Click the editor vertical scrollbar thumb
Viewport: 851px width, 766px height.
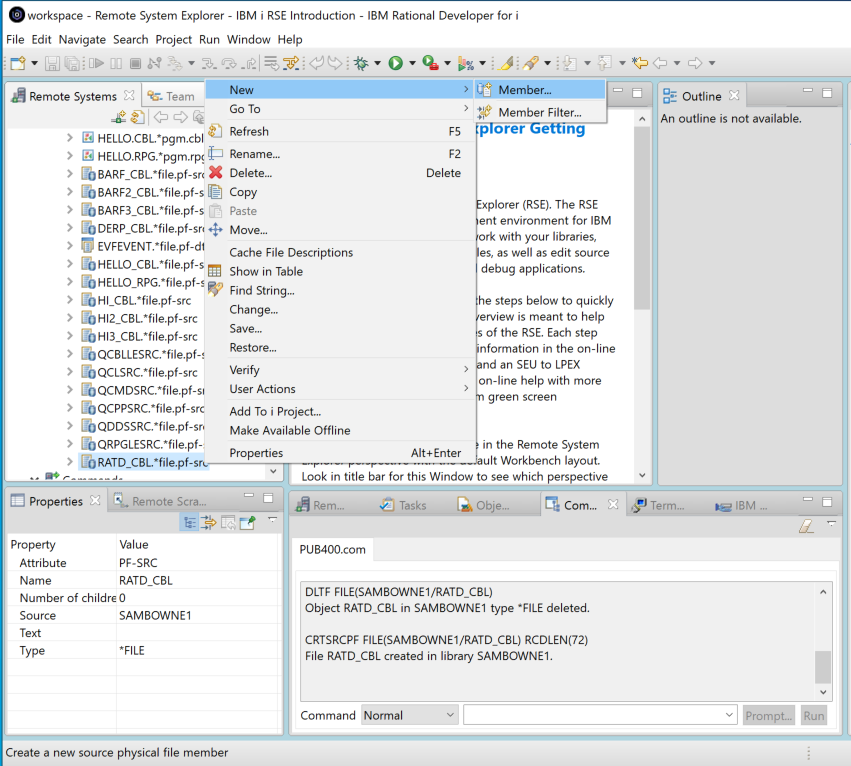click(x=642, y=218)
